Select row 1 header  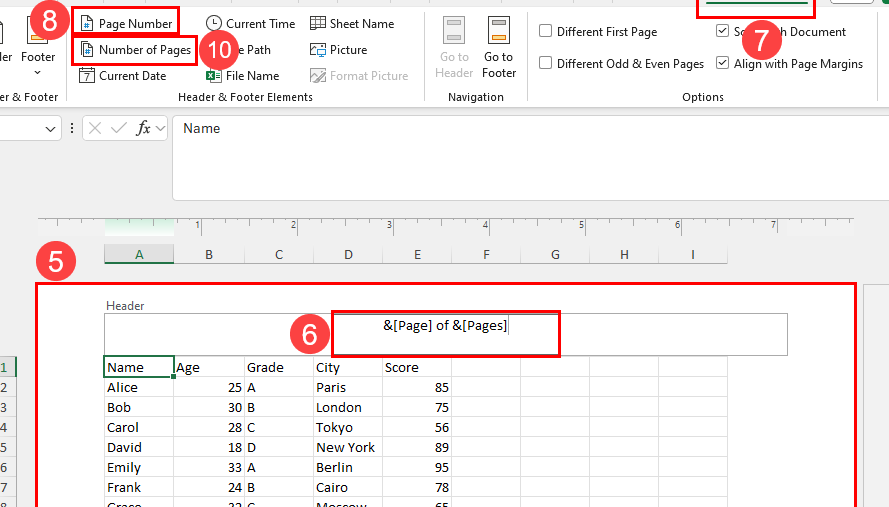(7, 367)
